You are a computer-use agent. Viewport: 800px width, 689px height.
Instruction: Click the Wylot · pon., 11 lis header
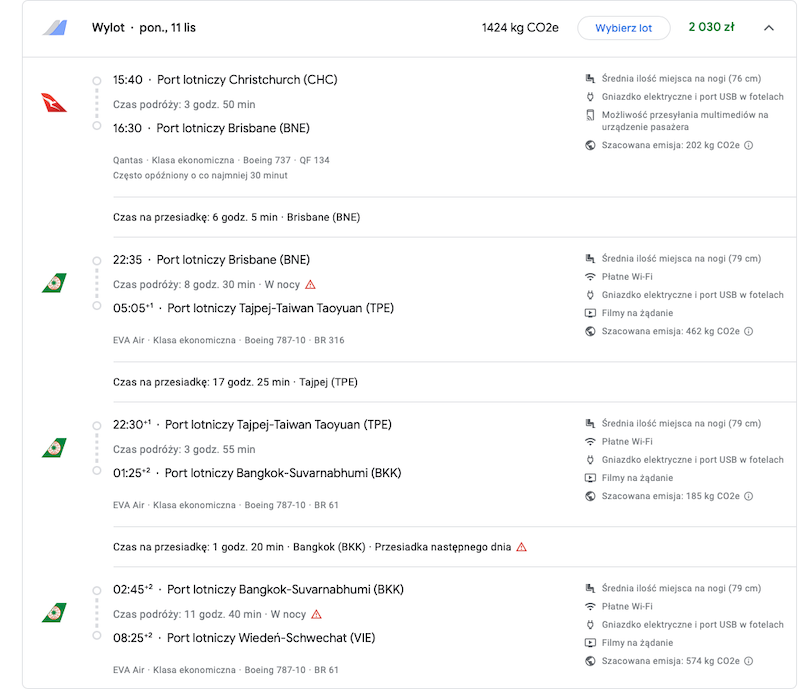pos(144,28)
